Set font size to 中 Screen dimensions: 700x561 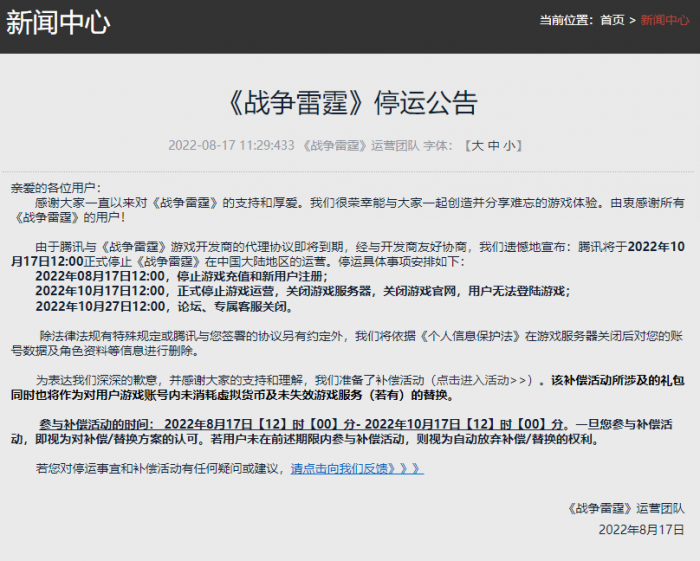pyautogui.click(x=493, y=145)
